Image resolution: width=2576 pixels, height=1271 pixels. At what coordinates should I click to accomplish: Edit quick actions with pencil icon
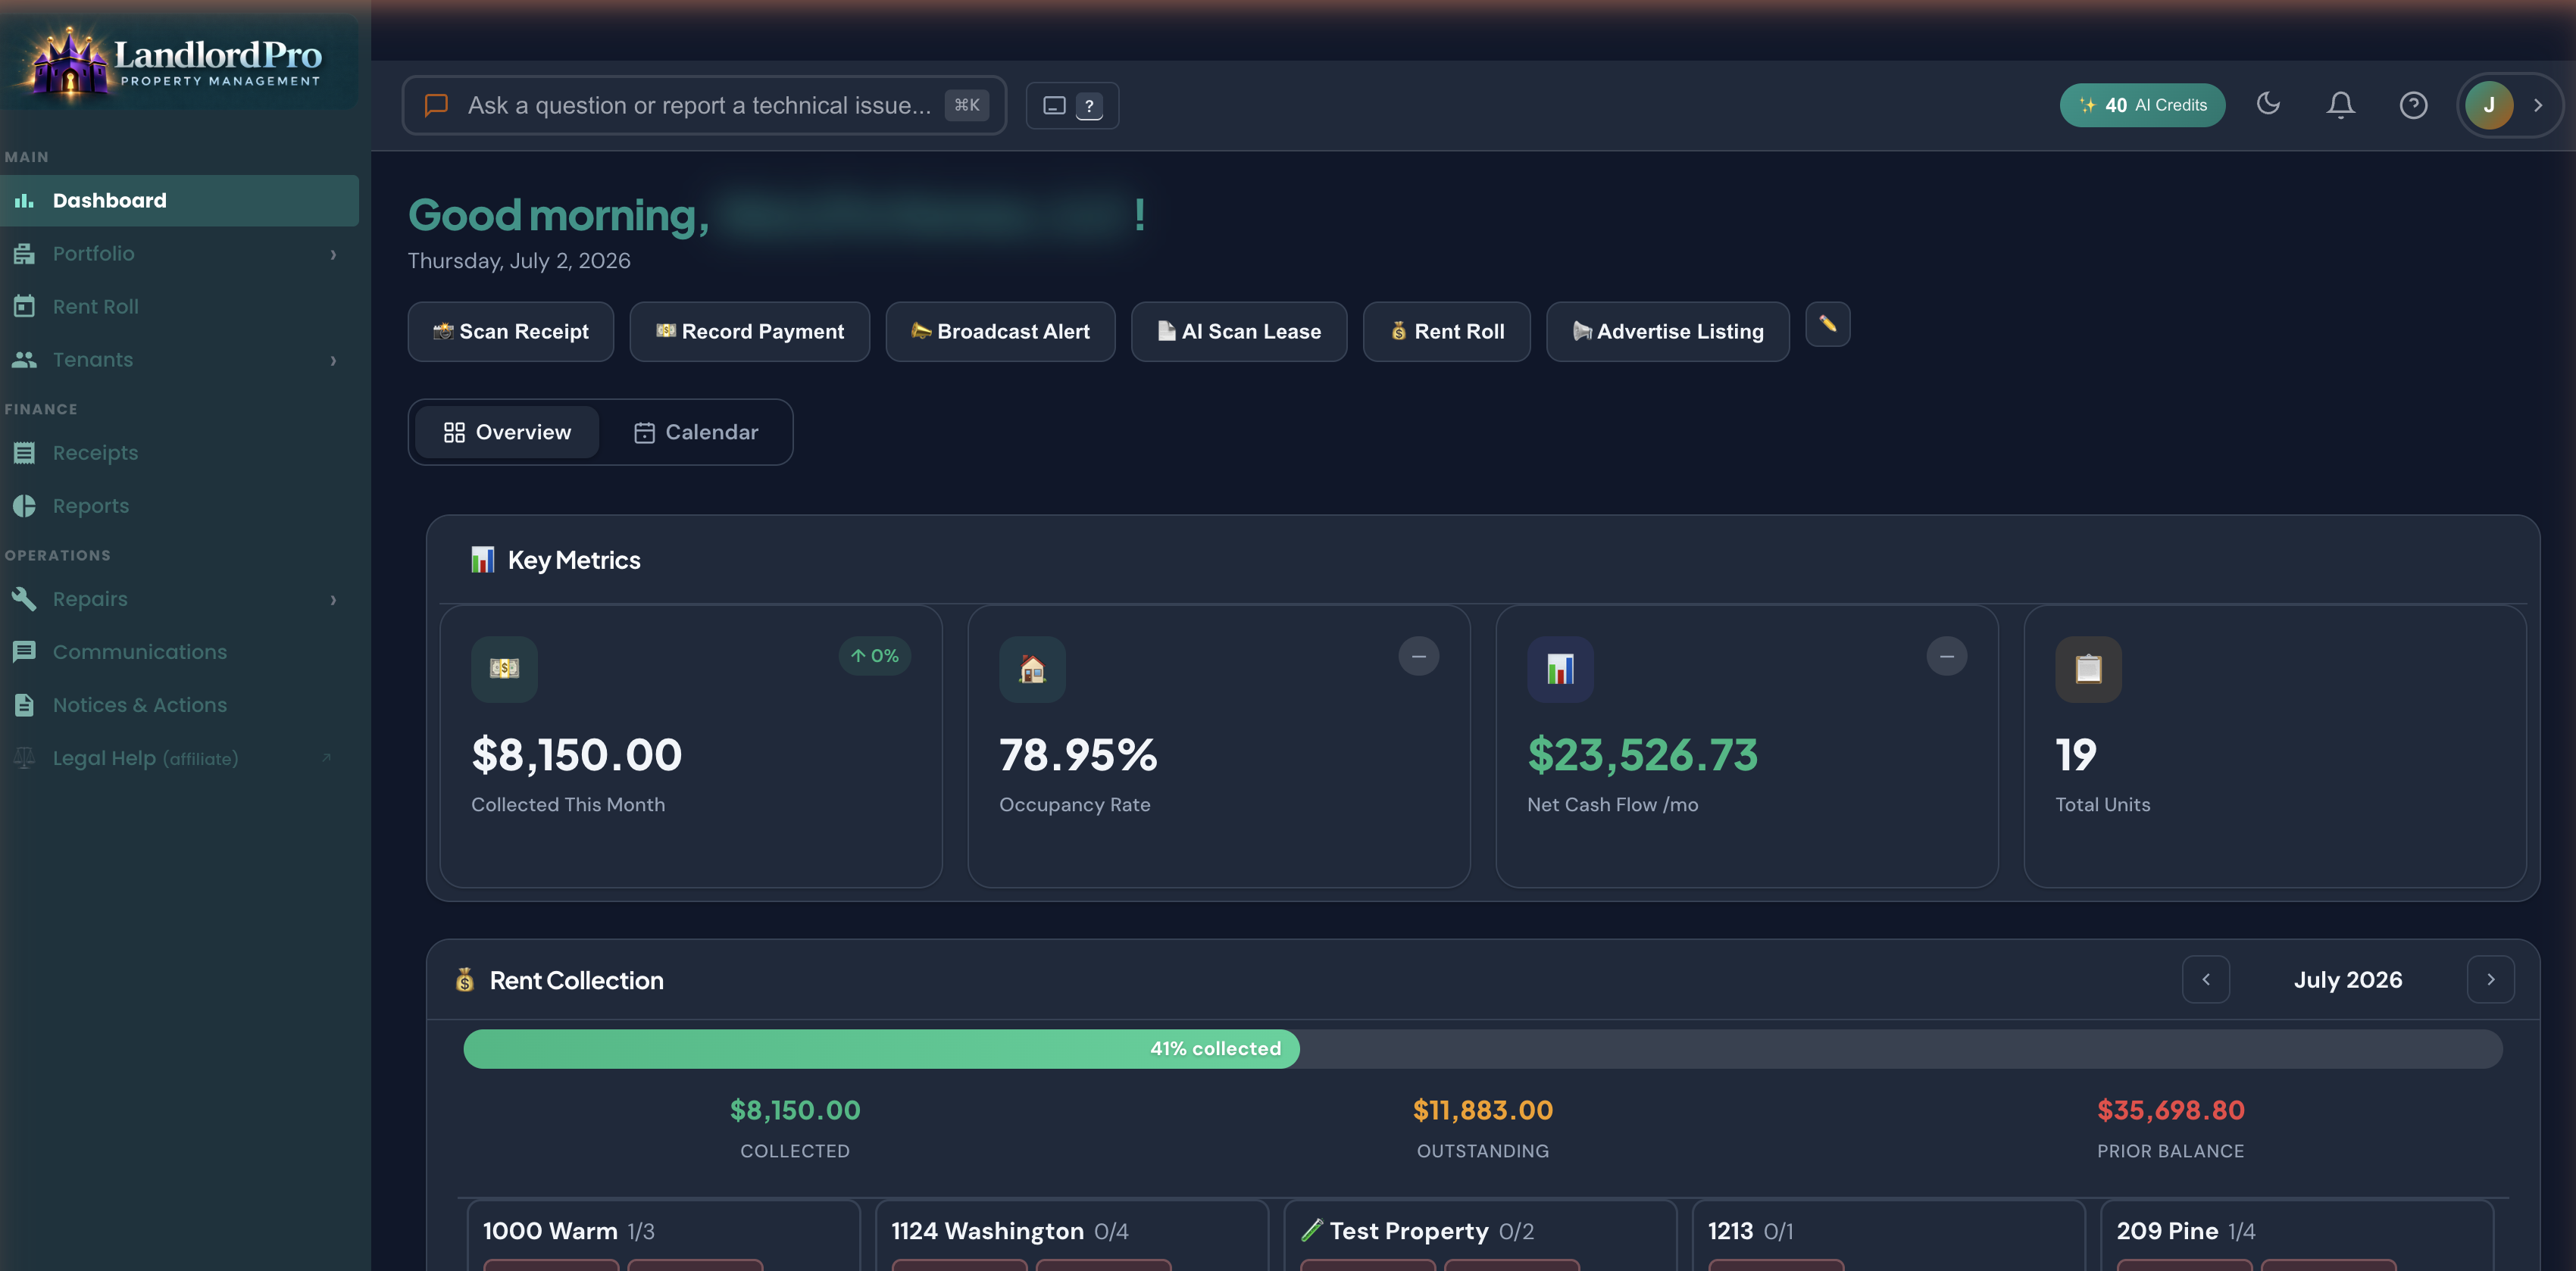tap(1827, 324)
